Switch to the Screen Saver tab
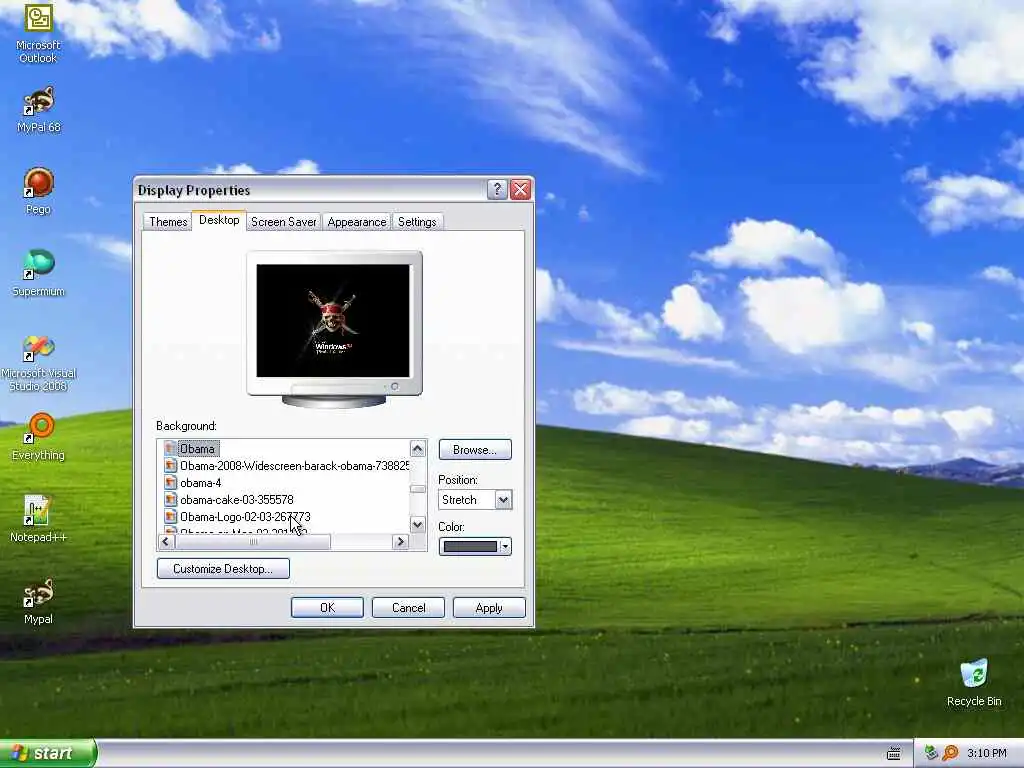 click(283, 221)
